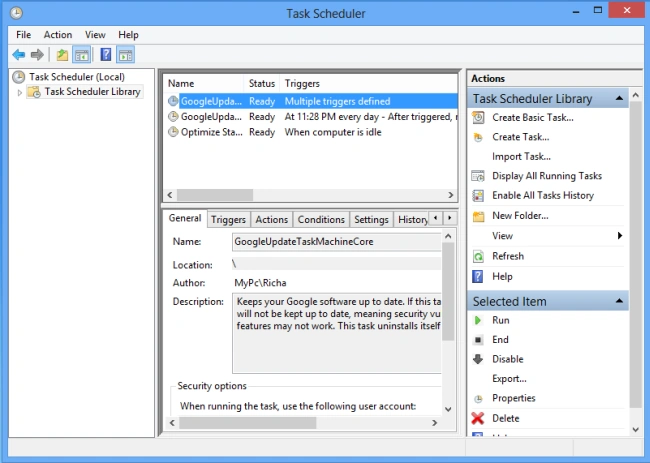Image resolution: width=650 pixels, height=463 pixels.
Task: Click the Task Scheduler title bar clock icon
Action: (x=16, y=13)
